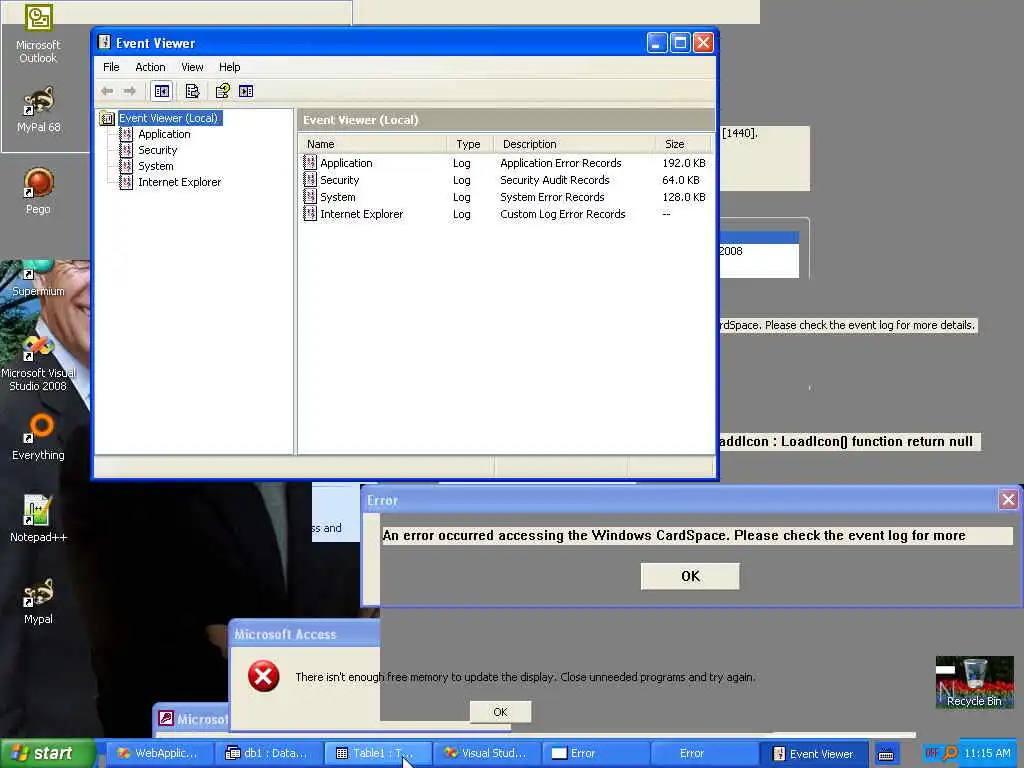This screenshot has width=1024, height=768.
Task: Select Security log in the console tree
Action: pos(157,150)
